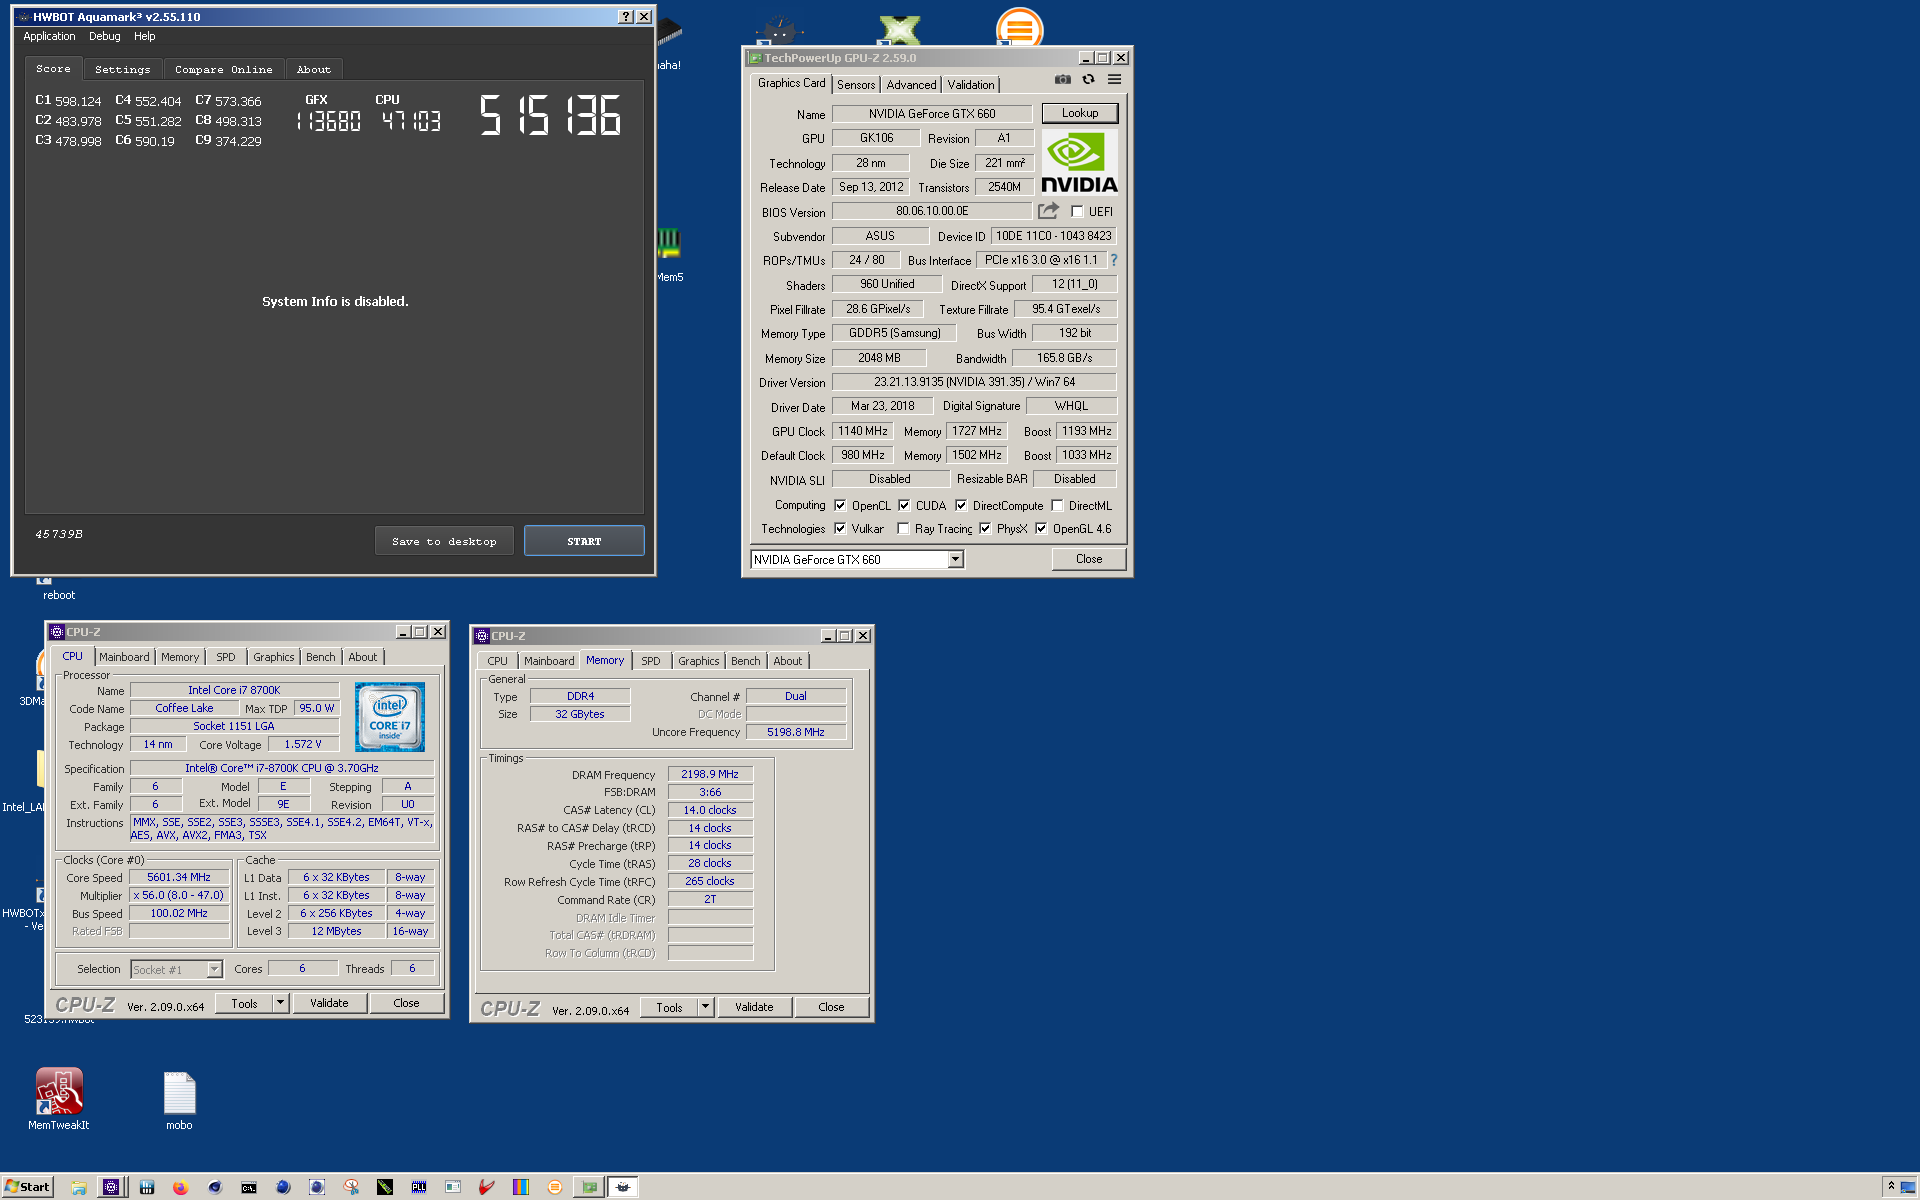1920x1200 pixels.
Task: Open File Explorer taskbar icon
Action: [x=79, y=1187]
